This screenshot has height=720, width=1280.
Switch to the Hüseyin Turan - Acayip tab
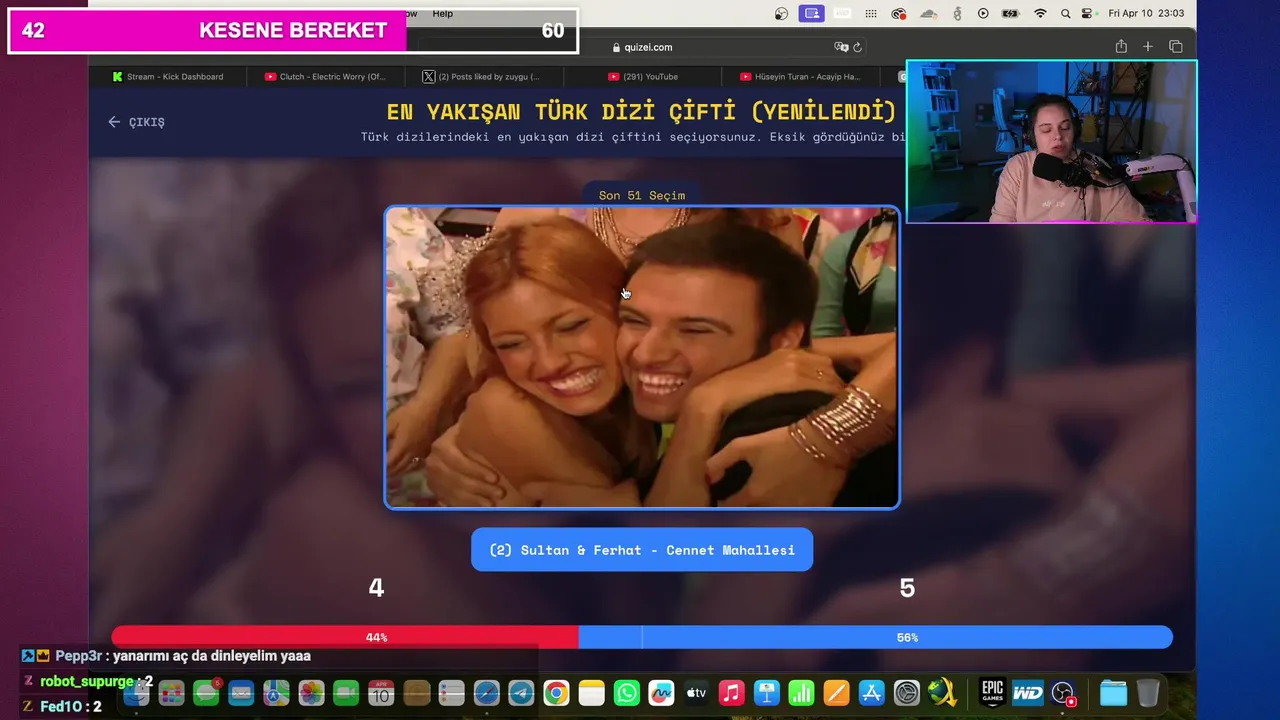point(800,76)
